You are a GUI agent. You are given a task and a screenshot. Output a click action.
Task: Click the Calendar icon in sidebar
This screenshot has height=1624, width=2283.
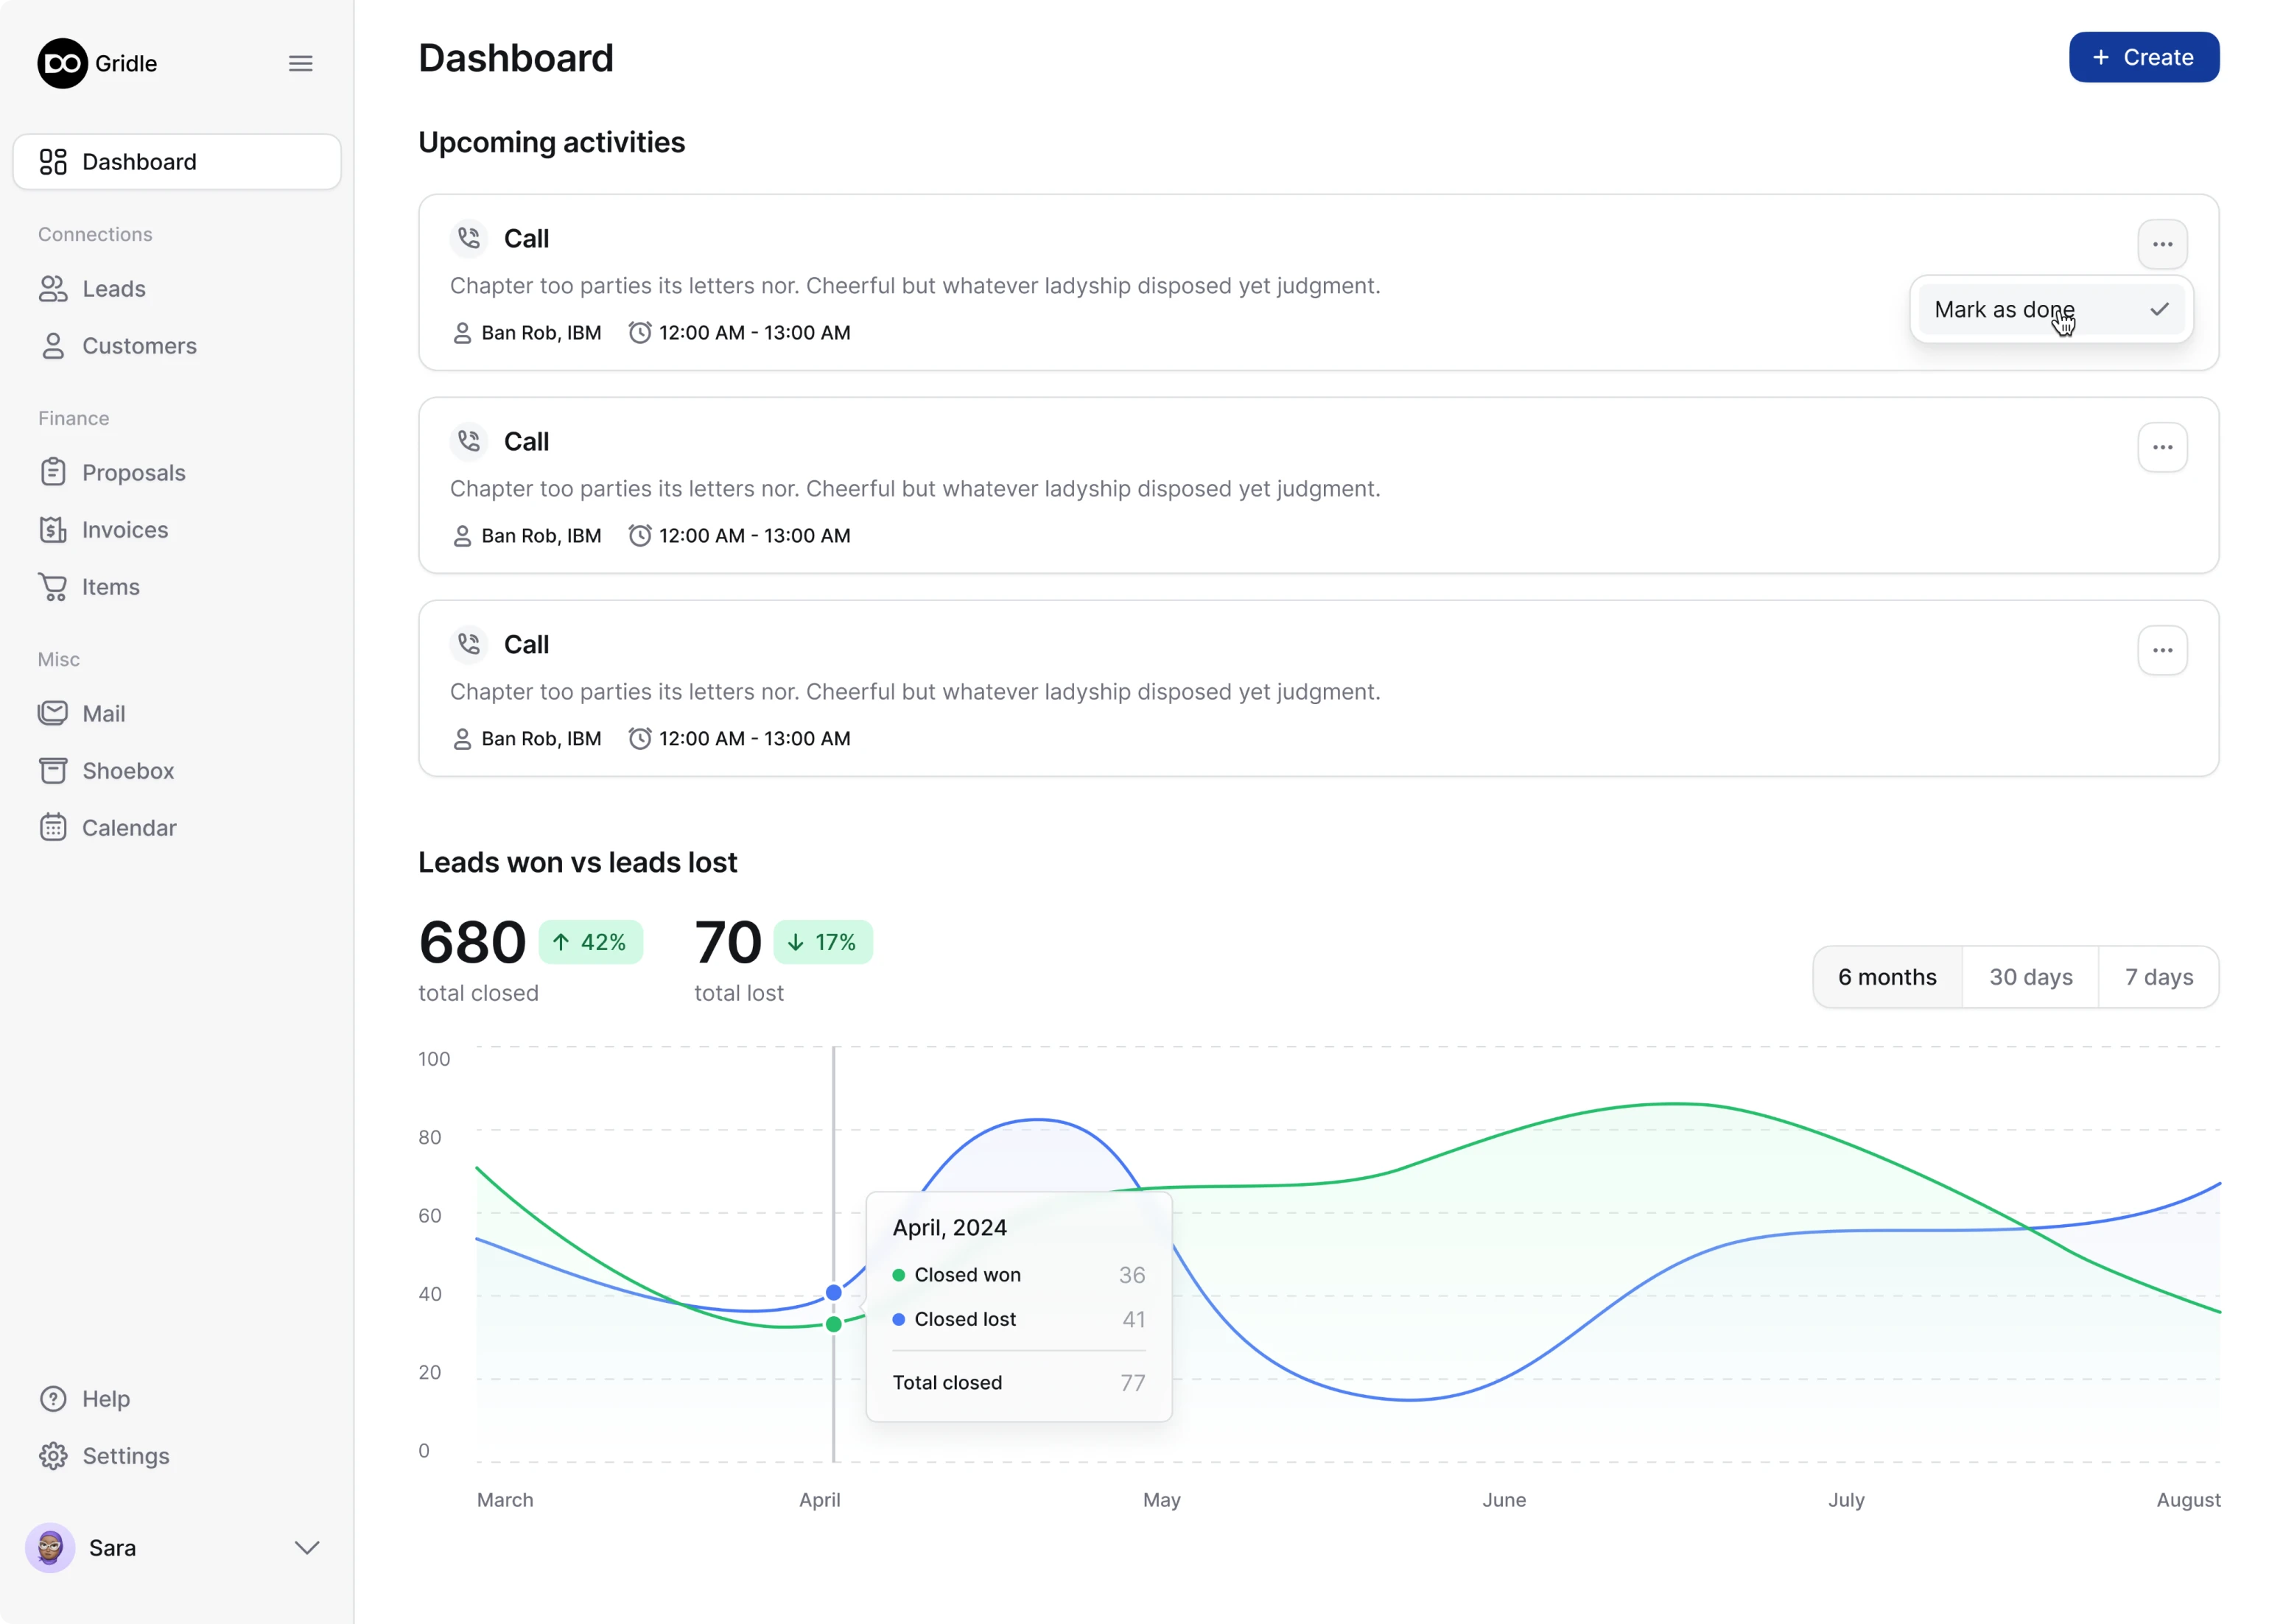53,827
